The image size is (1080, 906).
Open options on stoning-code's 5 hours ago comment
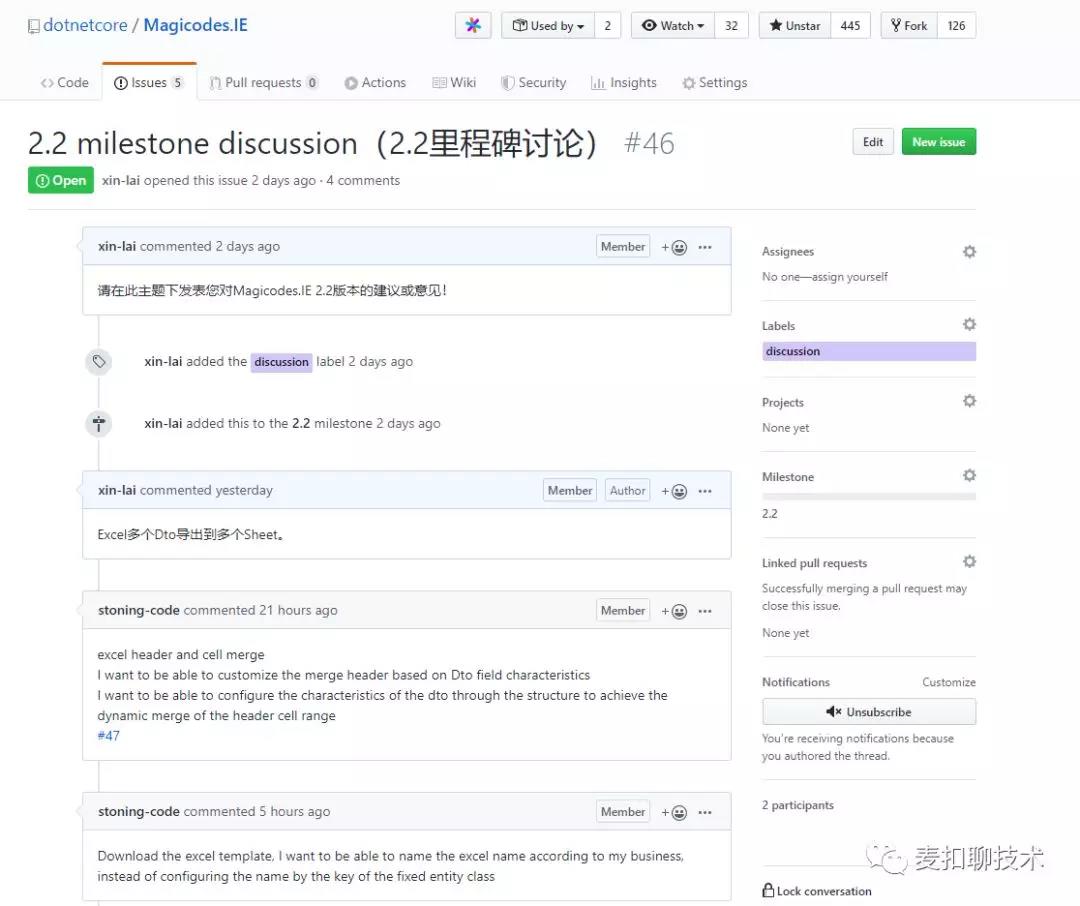tap(705, 812)
